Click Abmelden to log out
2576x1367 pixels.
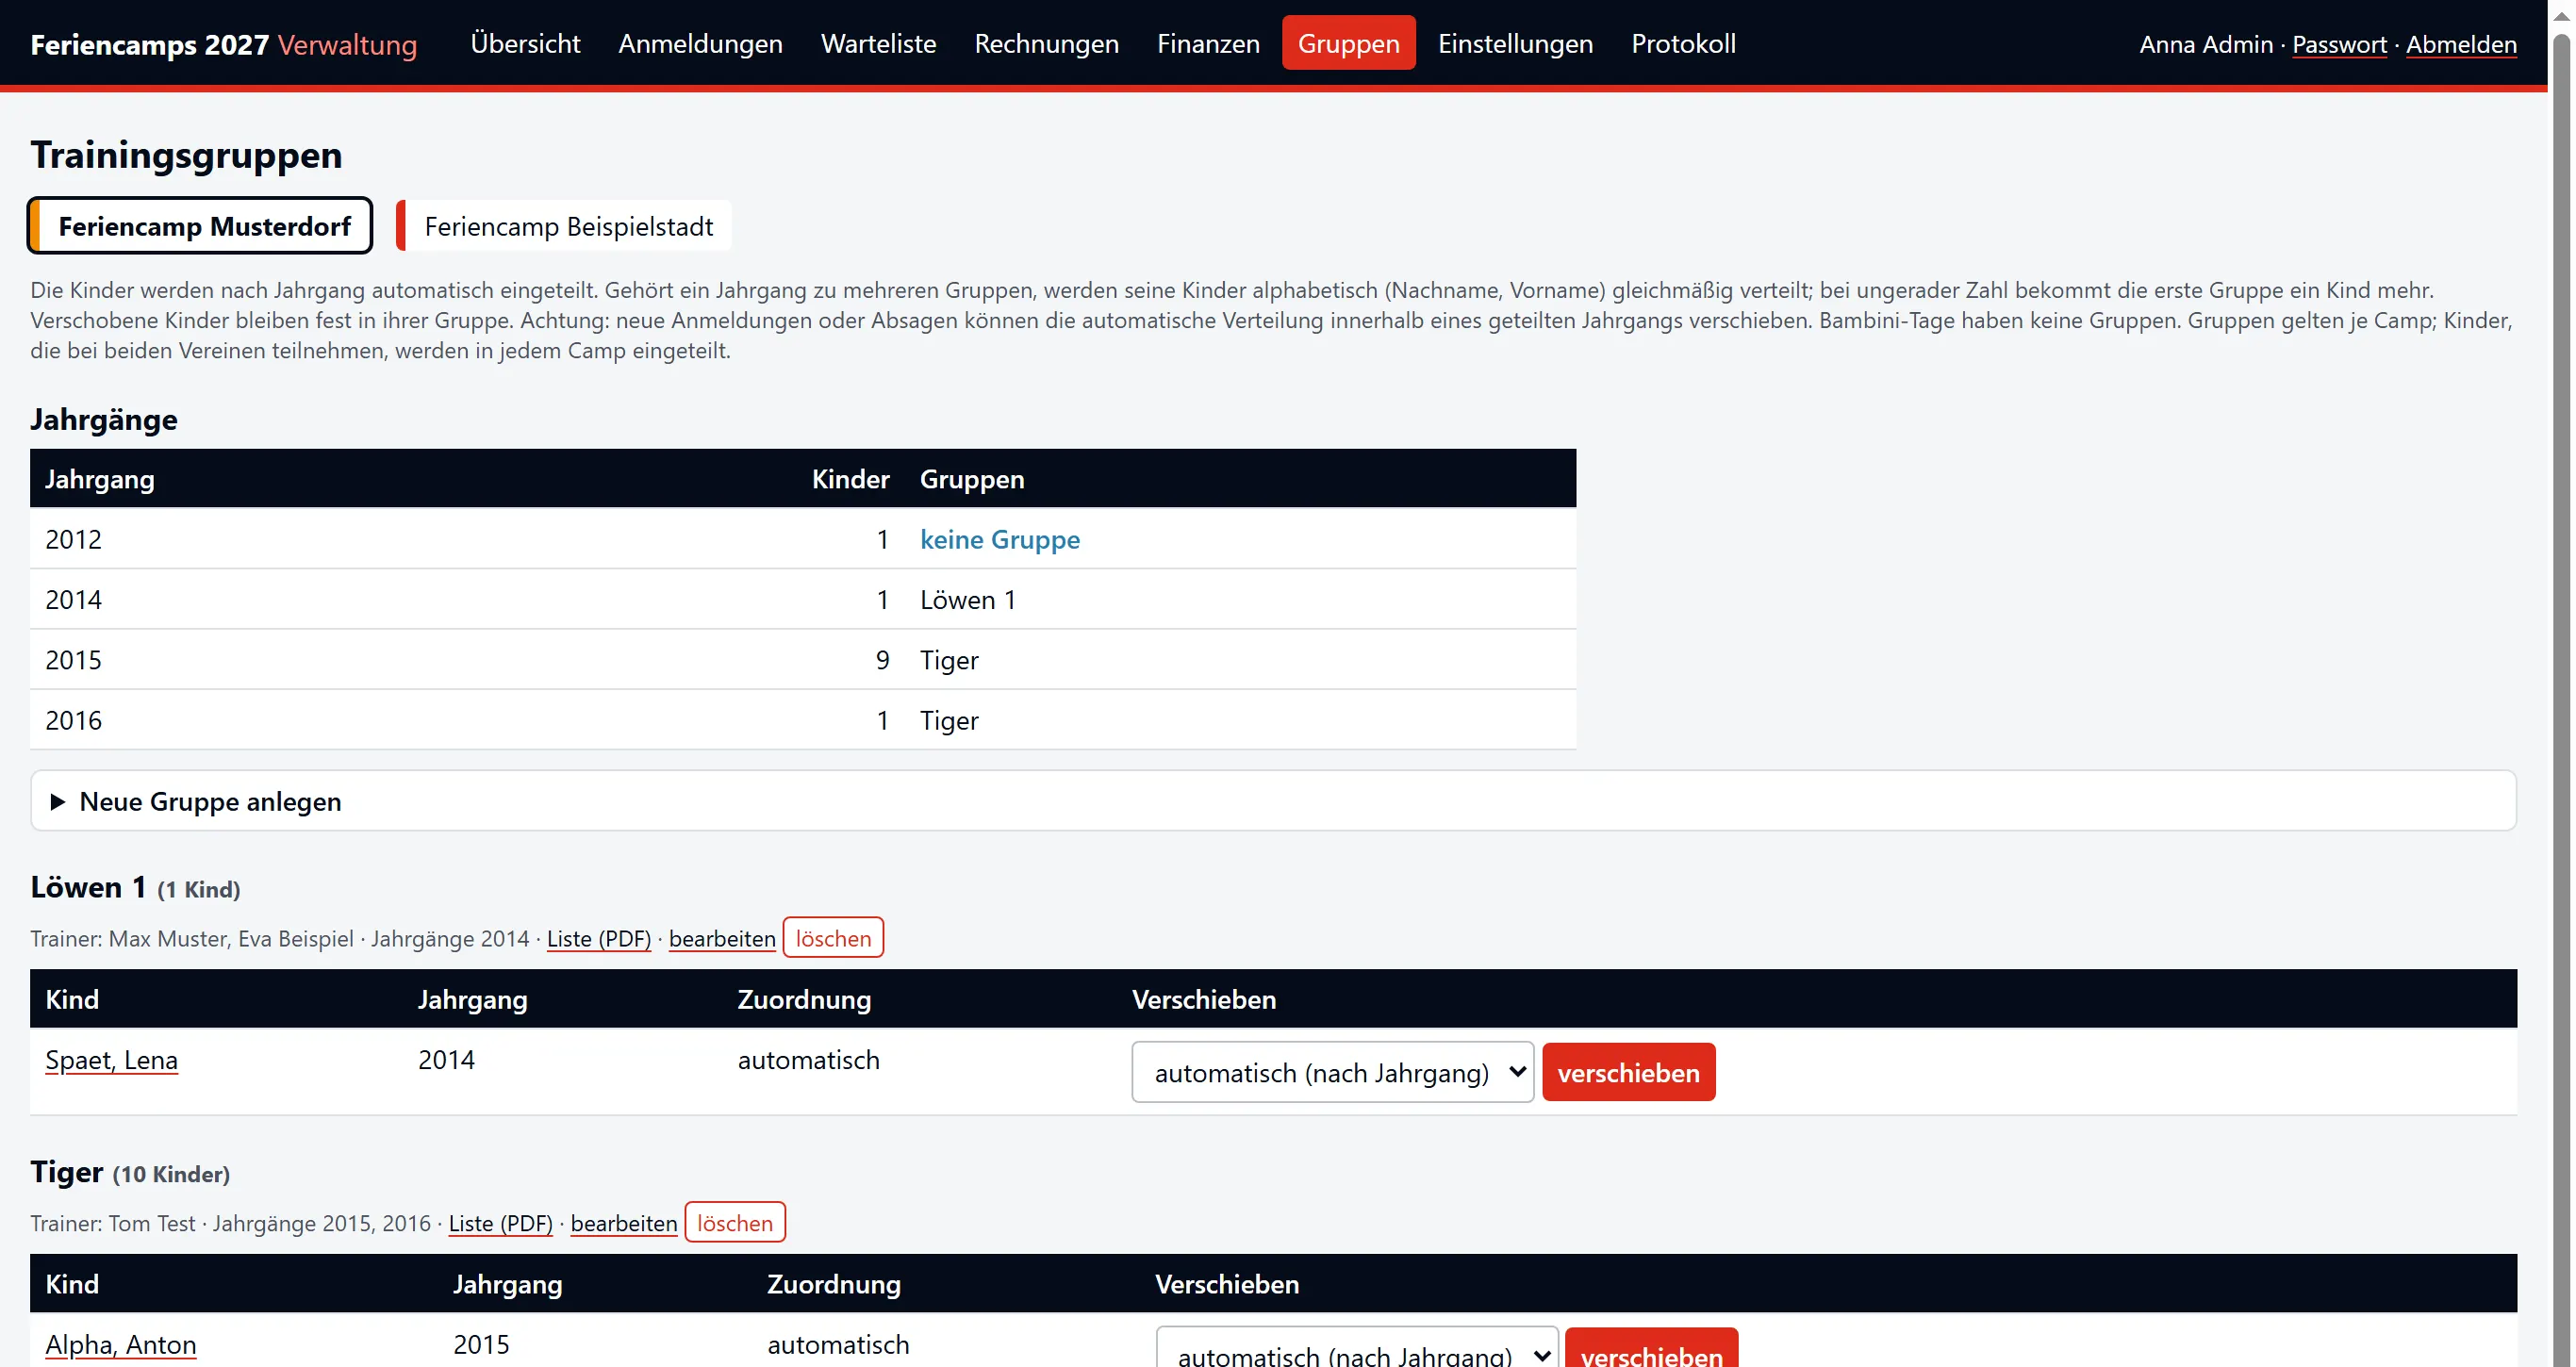2460,45
